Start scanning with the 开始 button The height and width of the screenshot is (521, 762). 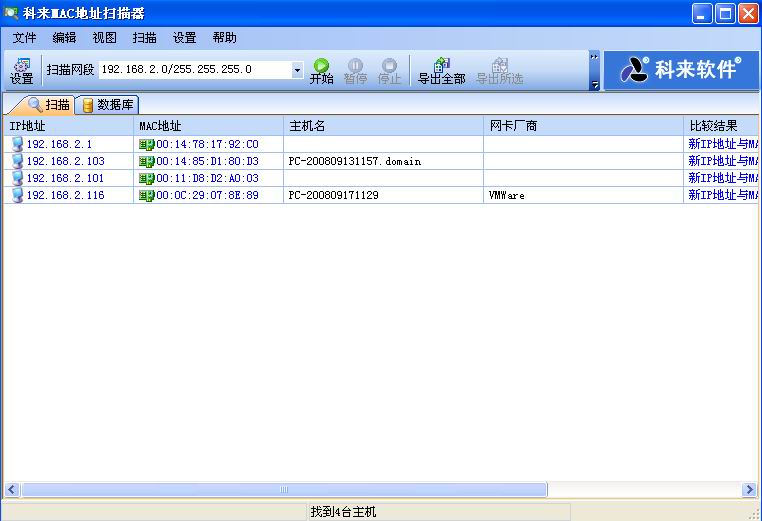tap(321, 71)
